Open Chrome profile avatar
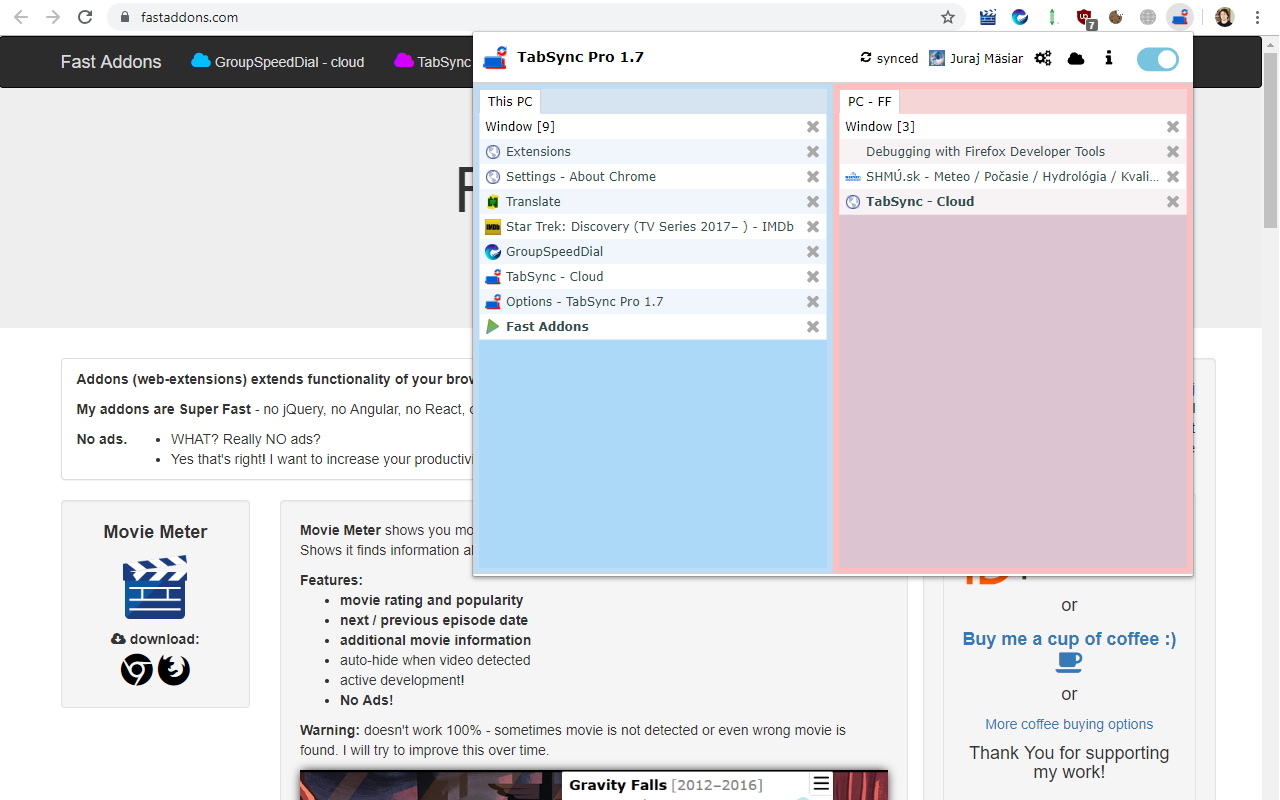The height and width of the screenshot is (800, 1280). [x=1224, y=17]
